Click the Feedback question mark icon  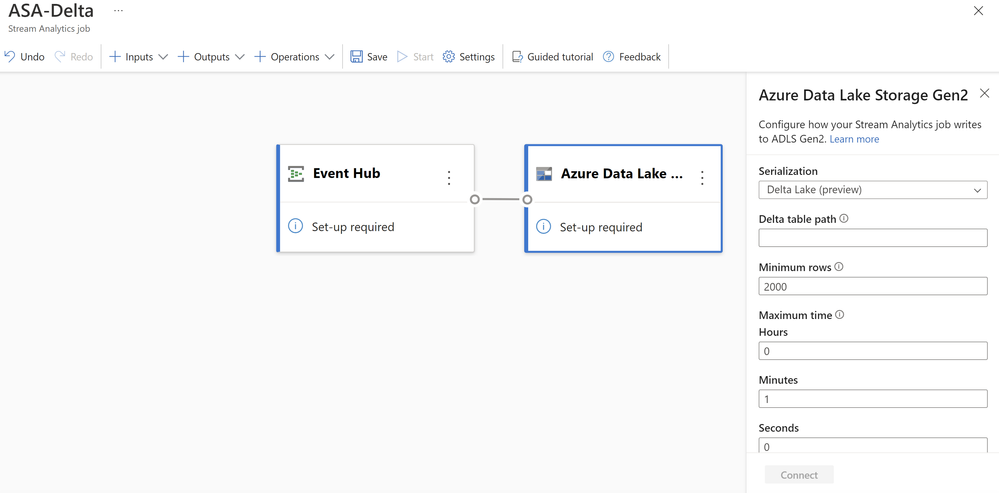pyautogui.click(x=608, y=57)
